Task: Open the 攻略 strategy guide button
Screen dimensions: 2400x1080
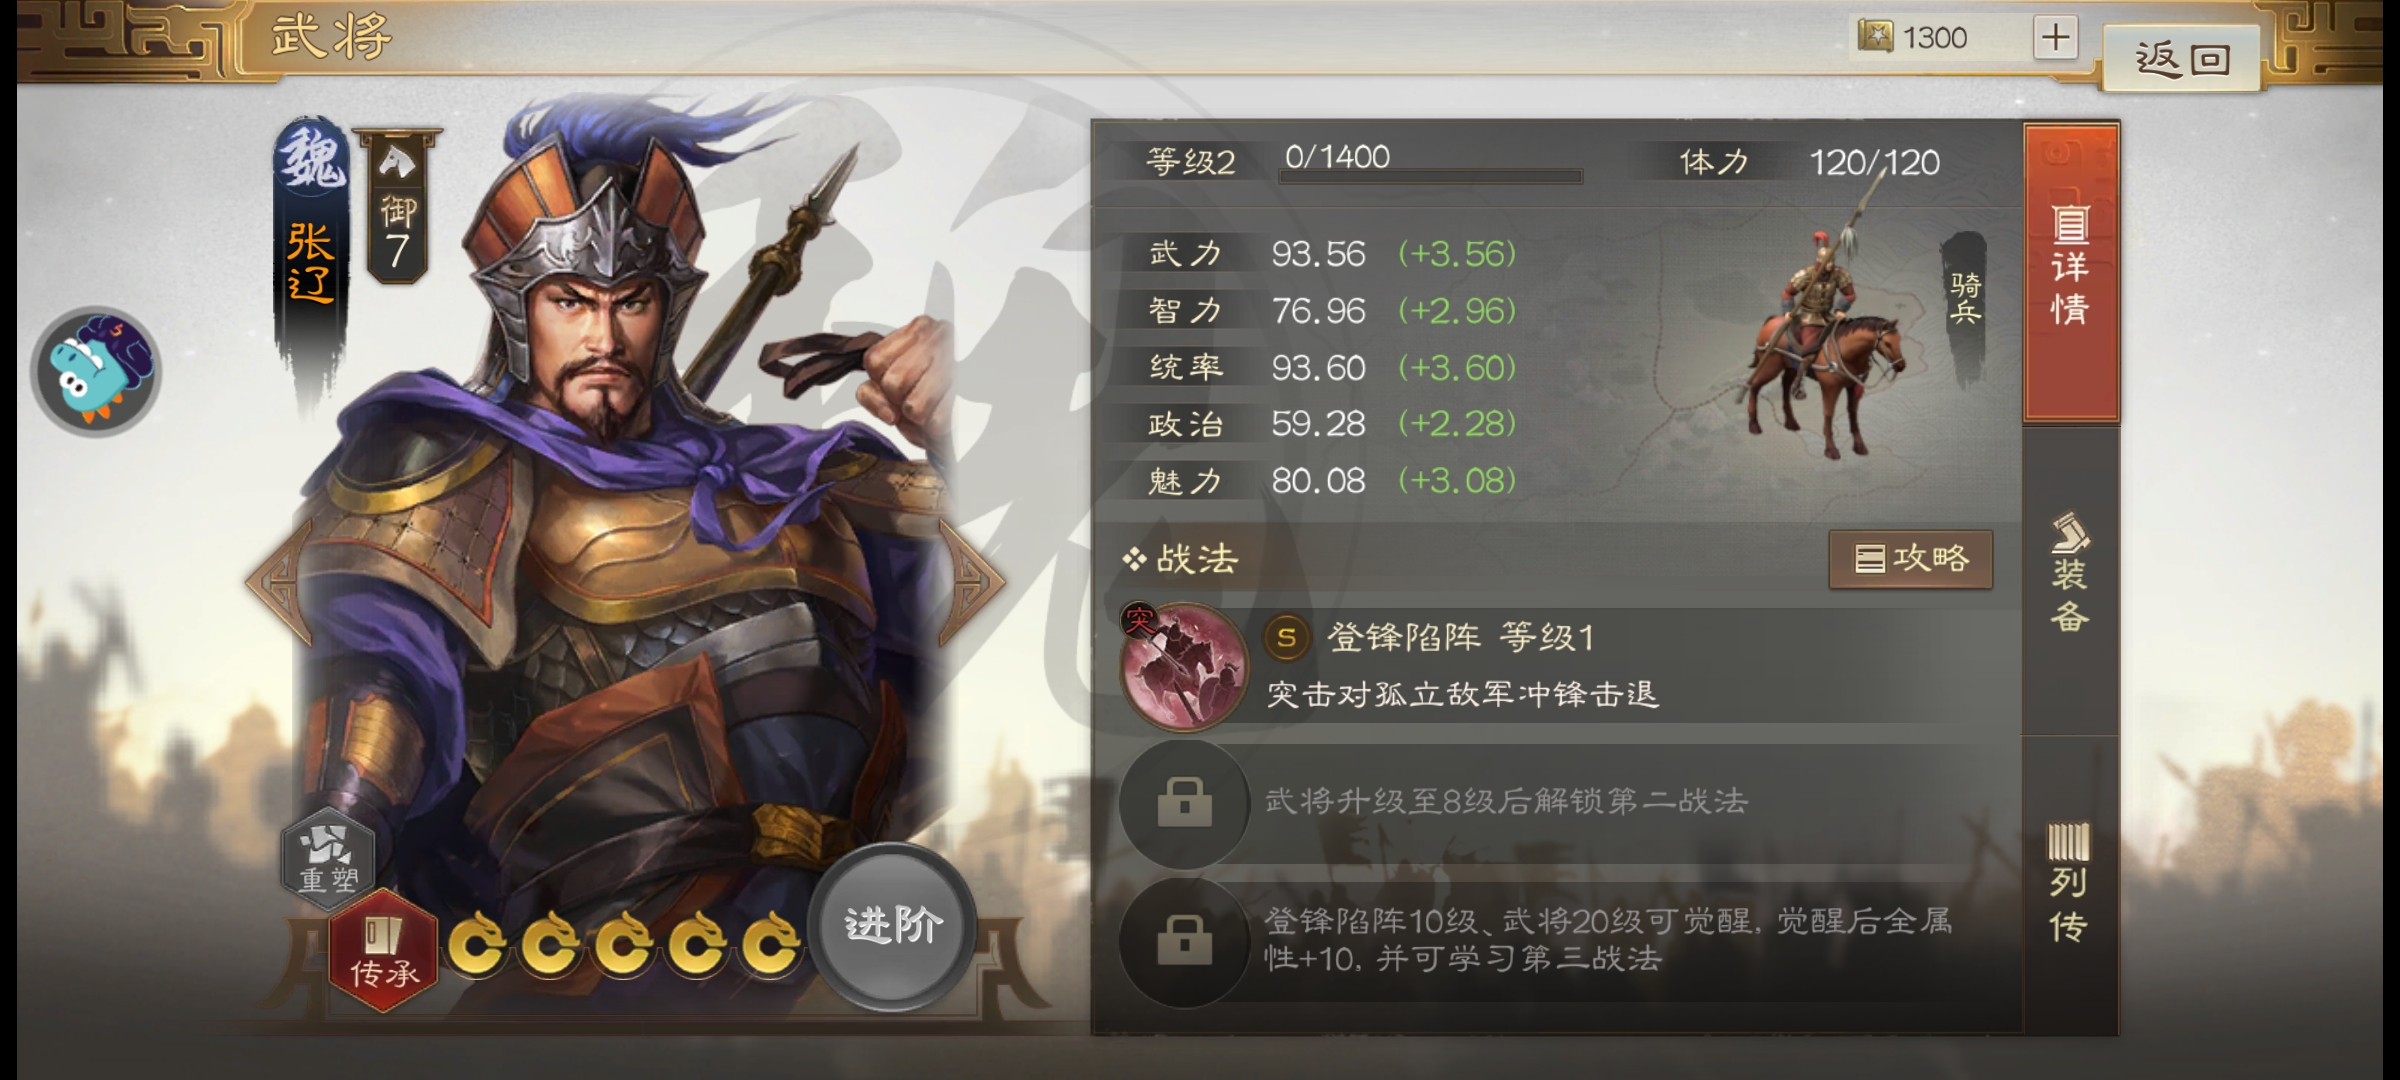Action: coord(1910,559)
